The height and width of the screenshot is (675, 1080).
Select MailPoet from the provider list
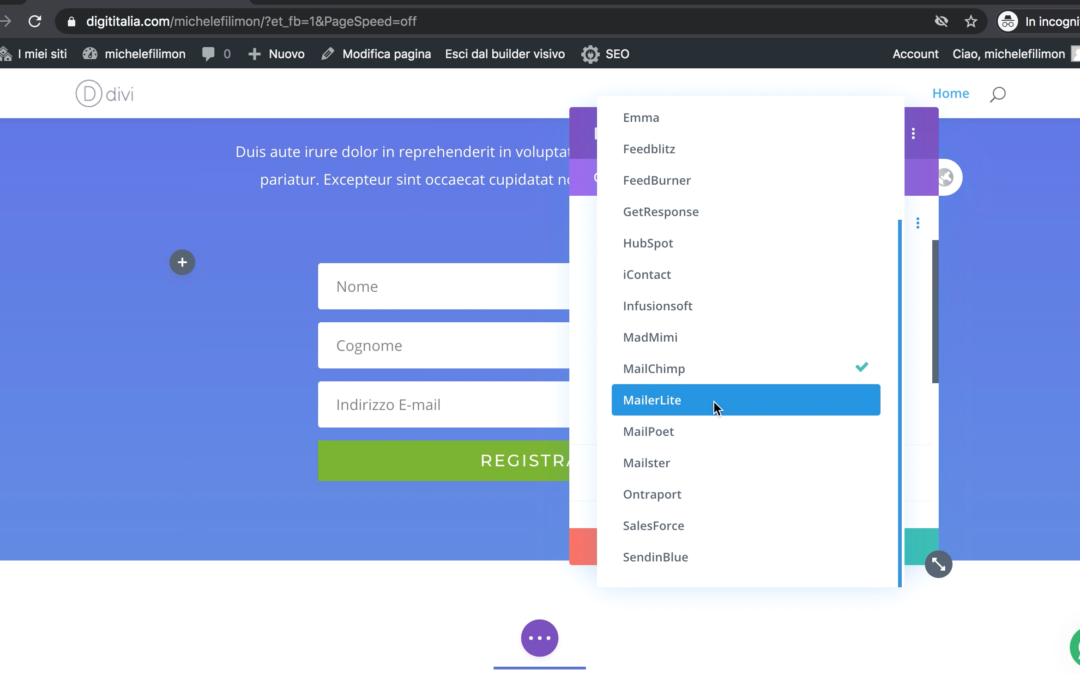746,431
